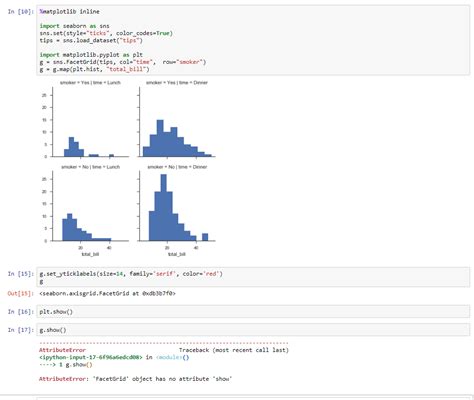Select the g.show() code cell
The height and width of the screenshot is (400, 474).
(x=253, y=330)
